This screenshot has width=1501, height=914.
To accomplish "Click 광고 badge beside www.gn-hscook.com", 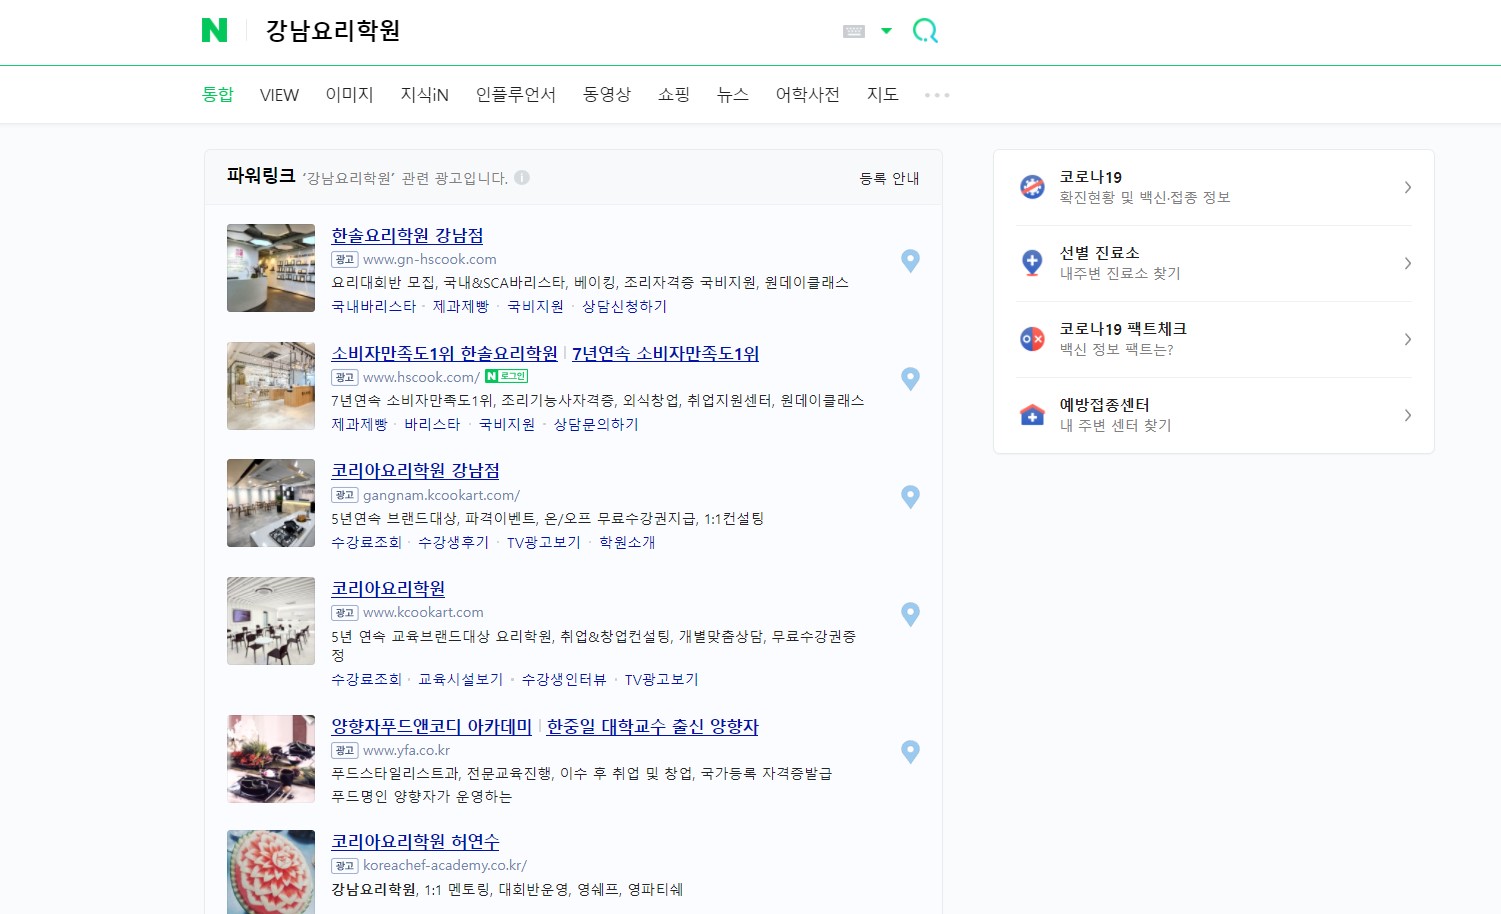I will 345,259.
